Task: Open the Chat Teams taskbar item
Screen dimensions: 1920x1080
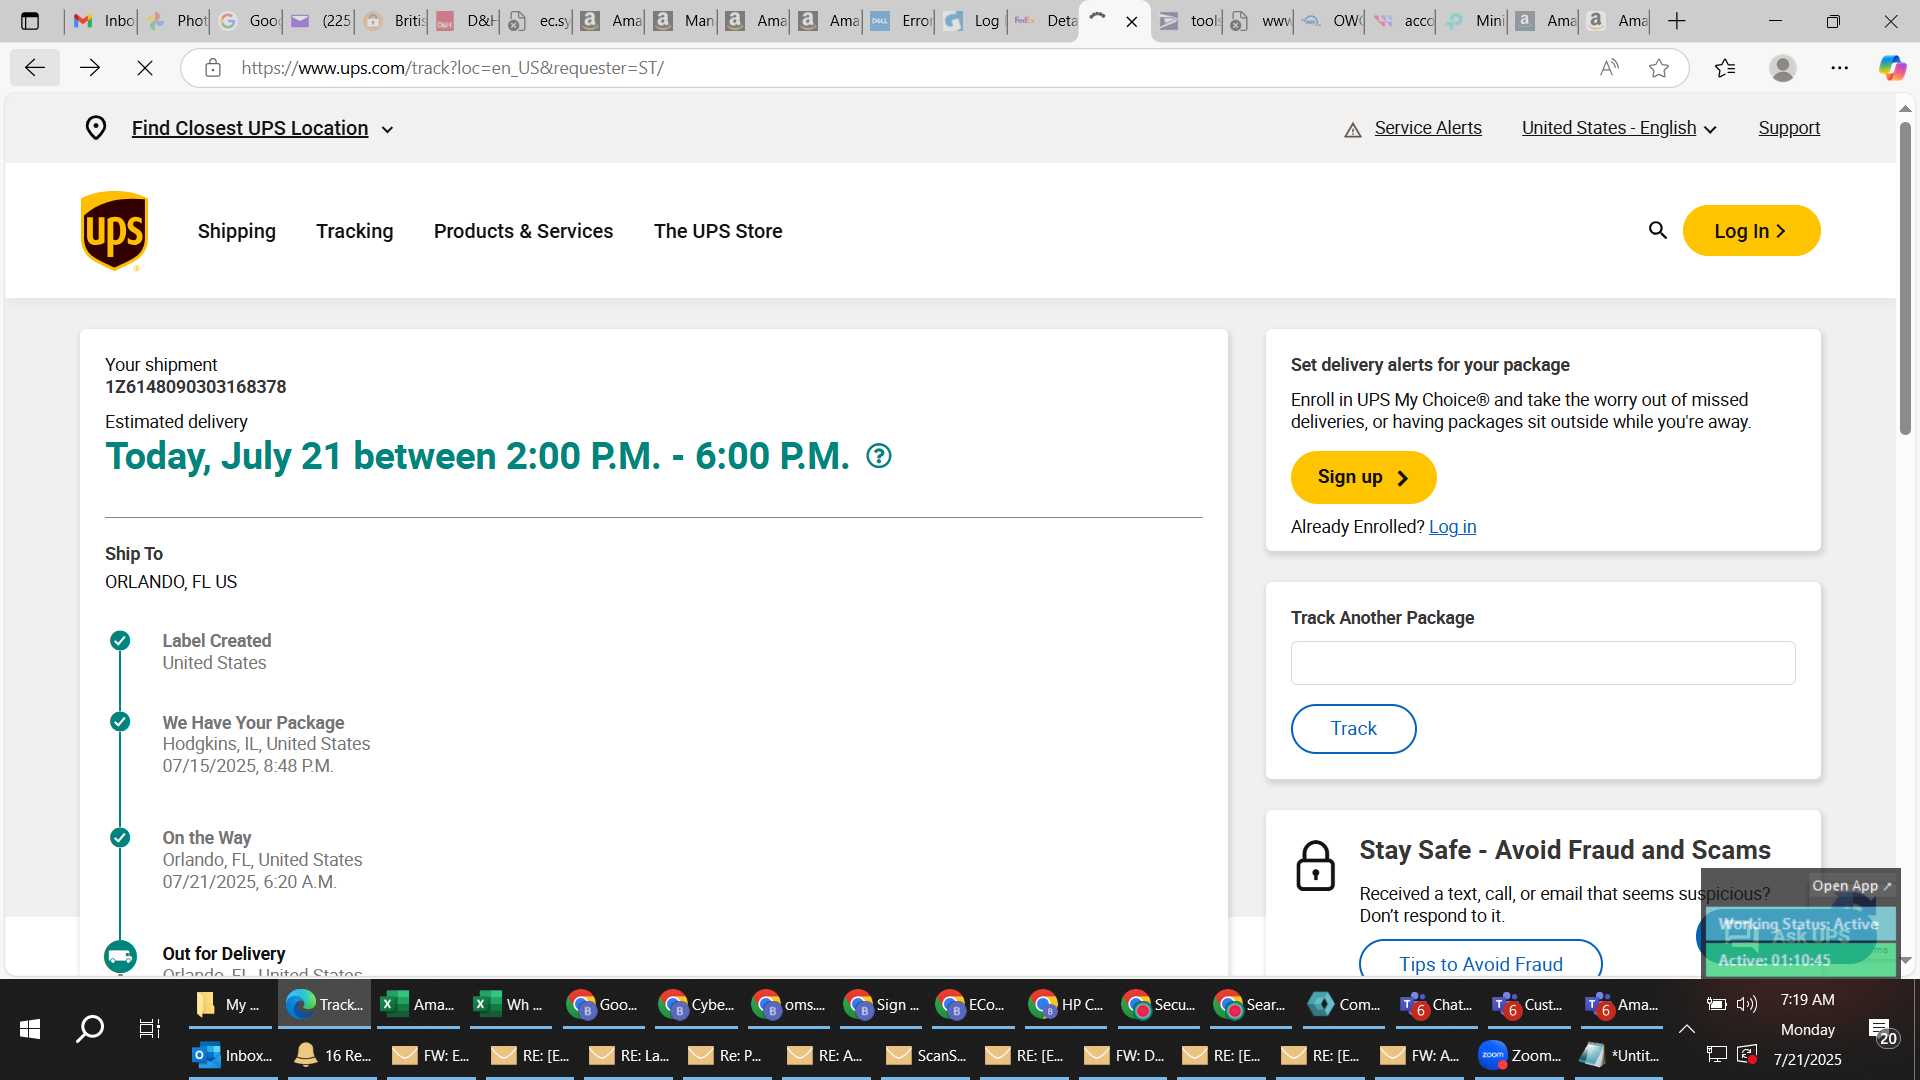Action: [1436, 1005]
